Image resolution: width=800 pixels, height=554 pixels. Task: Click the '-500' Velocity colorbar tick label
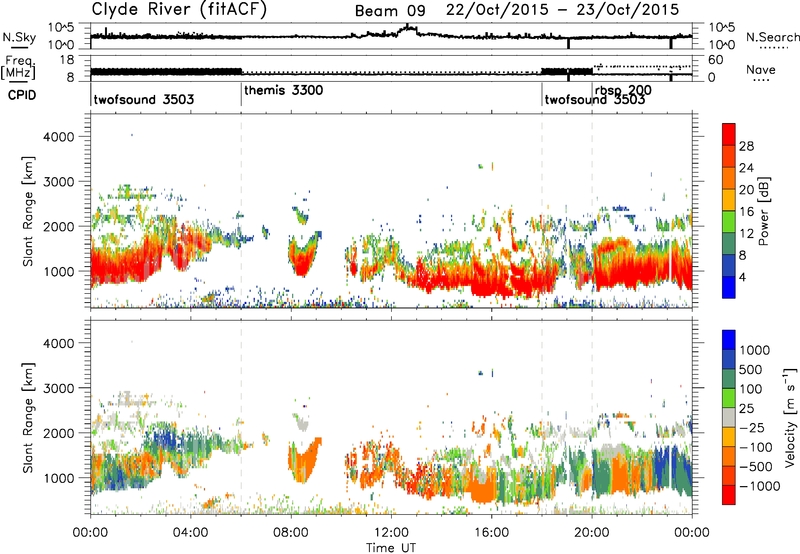[756, 466]
